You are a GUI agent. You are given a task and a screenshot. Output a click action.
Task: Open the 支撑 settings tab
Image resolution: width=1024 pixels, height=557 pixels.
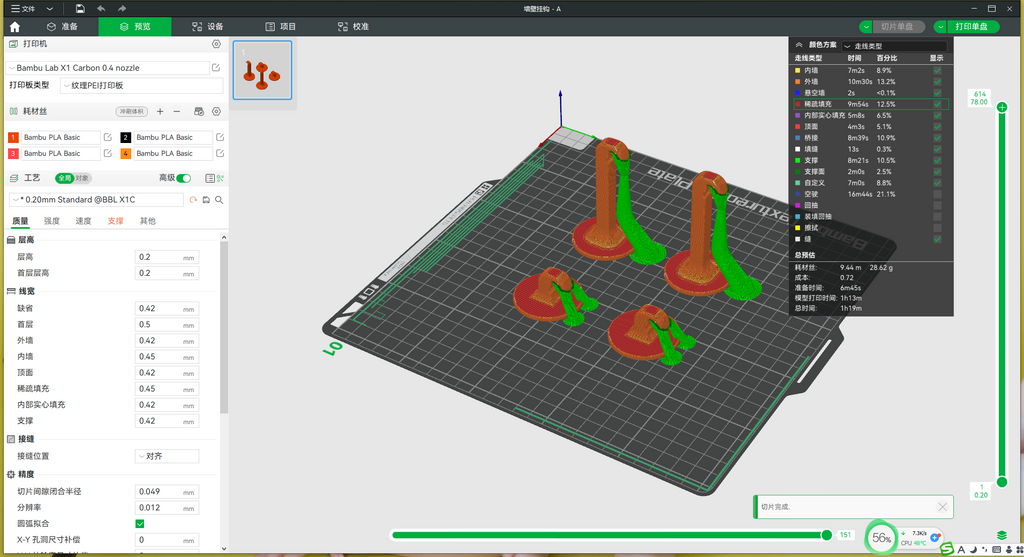point(116,221)
